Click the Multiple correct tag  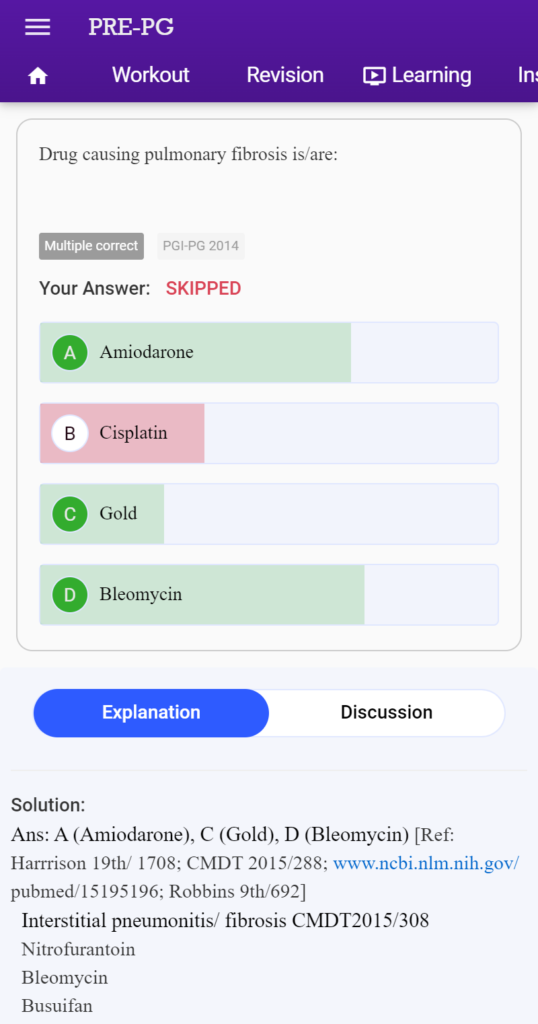(91, 246)
